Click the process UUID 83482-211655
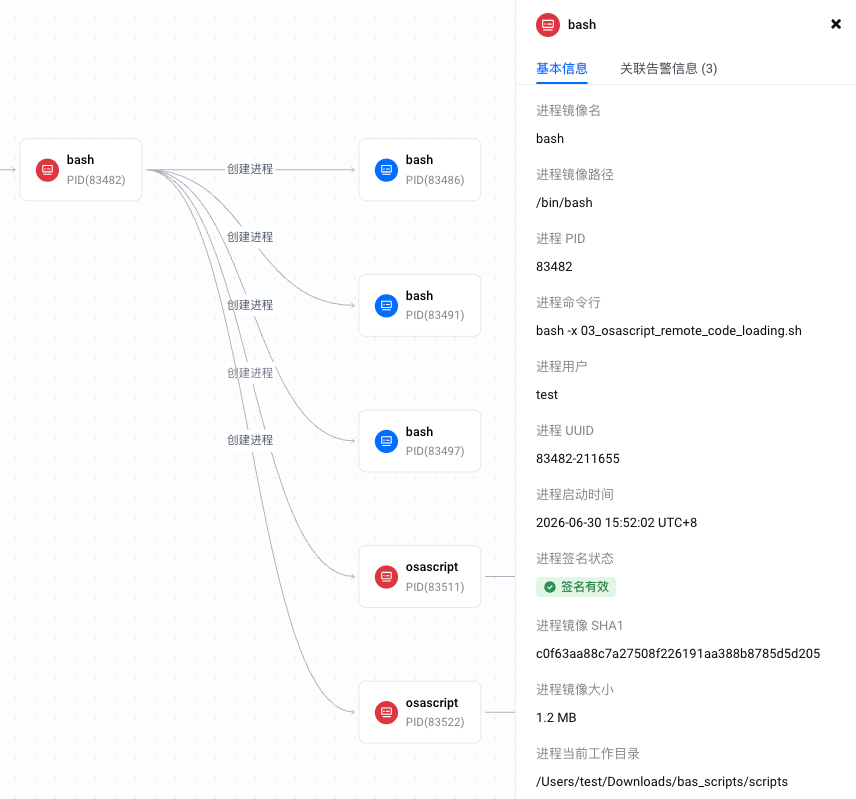Viewport: 856px width, 799px height. tap(578, 458)
